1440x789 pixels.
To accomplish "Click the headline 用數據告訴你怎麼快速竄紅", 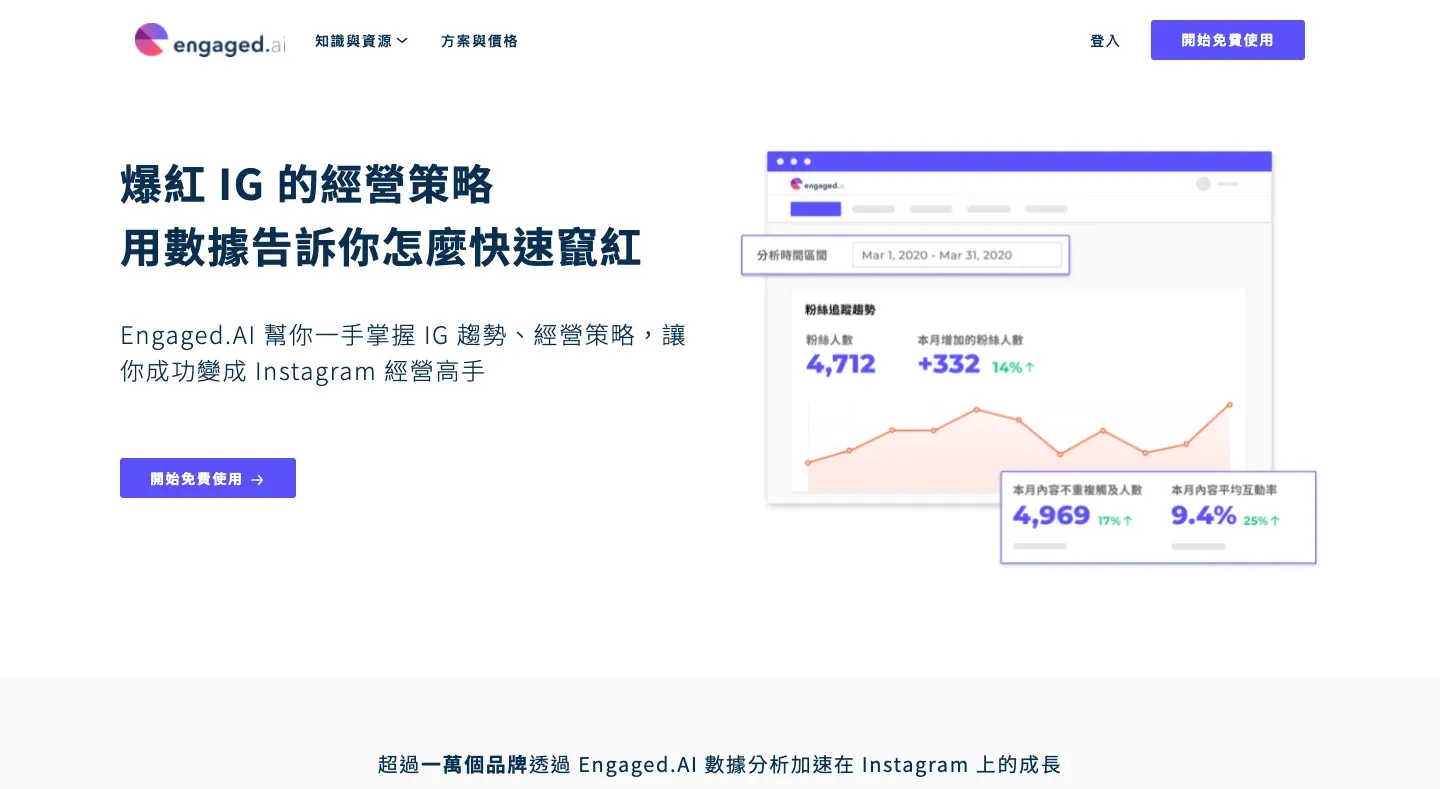I will coord(381,247).
